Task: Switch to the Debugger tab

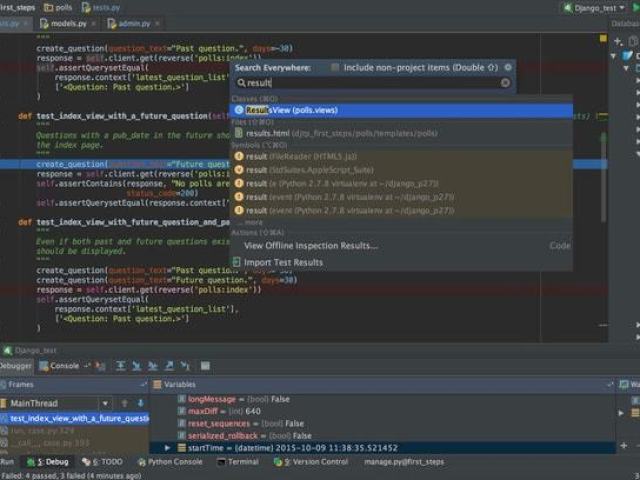Action: 16,366
